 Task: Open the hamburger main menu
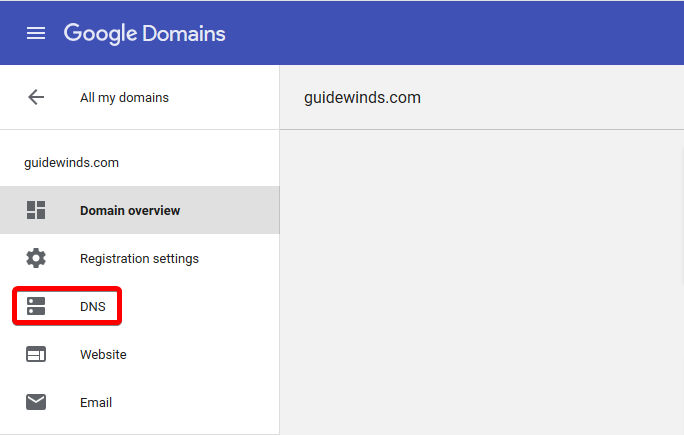[36, 33]
